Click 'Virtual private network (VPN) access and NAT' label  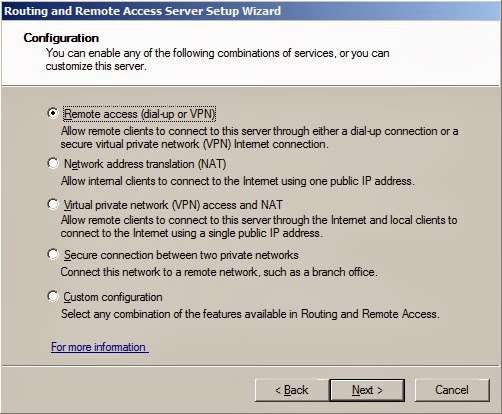tap(173, 205)
